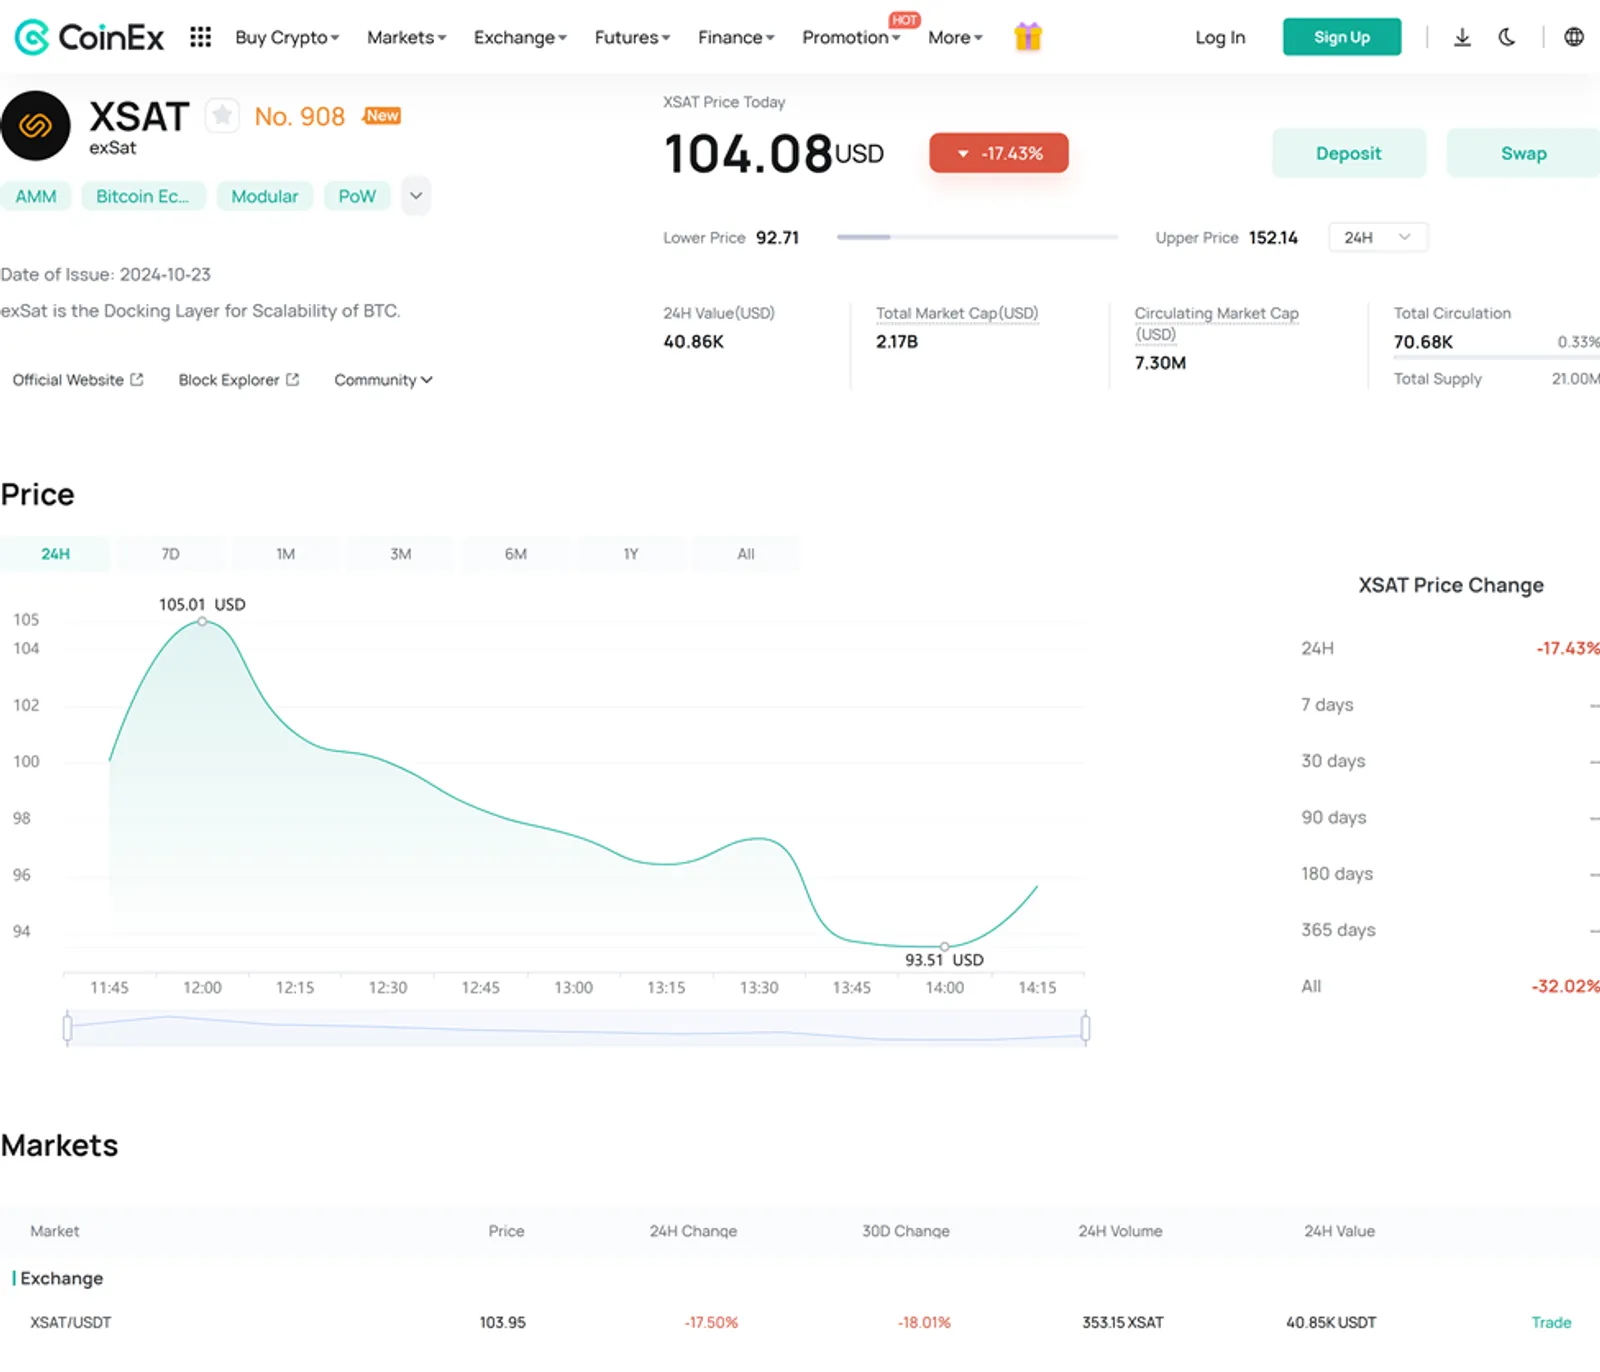
Task: Open the 24H price range dropdown
Action: (1377, 237)
